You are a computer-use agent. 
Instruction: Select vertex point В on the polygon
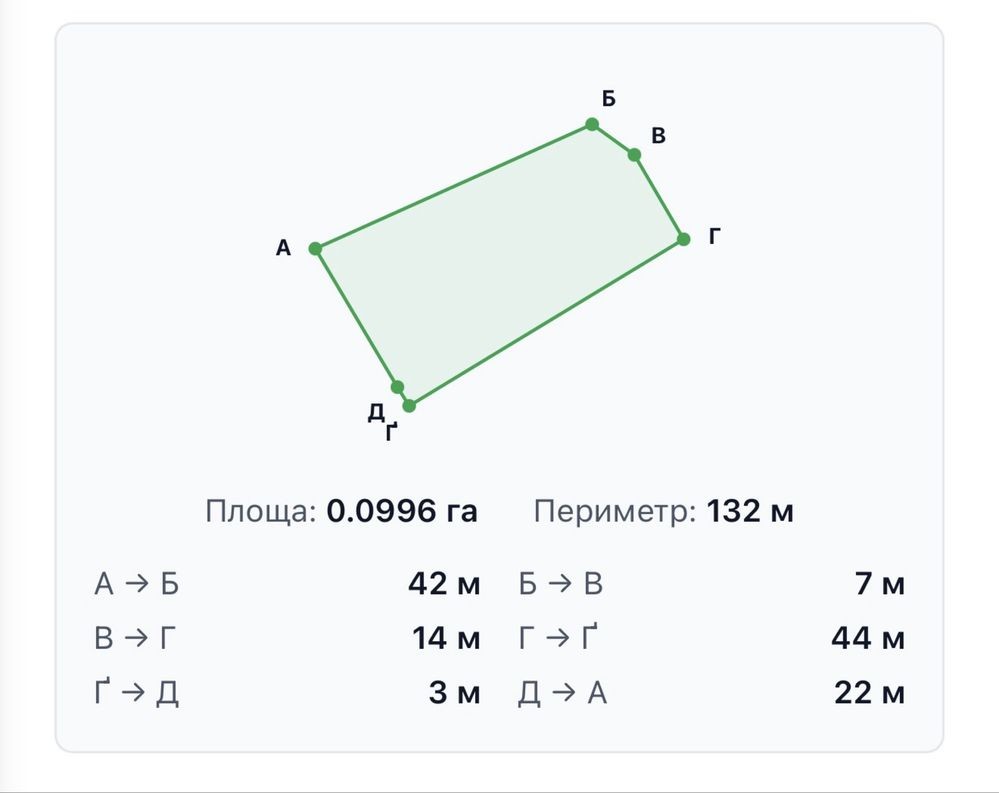pos(634,155)
